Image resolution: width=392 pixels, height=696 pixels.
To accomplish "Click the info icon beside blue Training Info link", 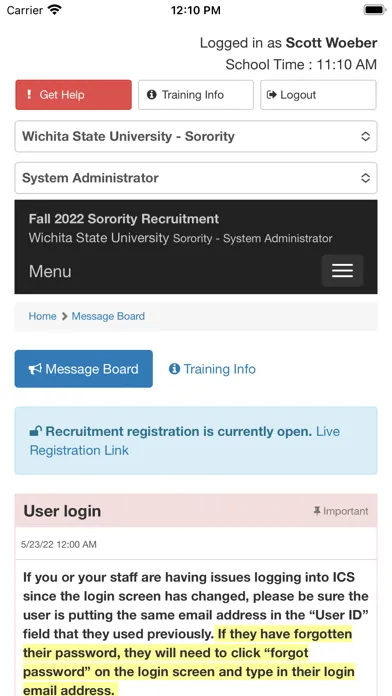I will 174,369.
